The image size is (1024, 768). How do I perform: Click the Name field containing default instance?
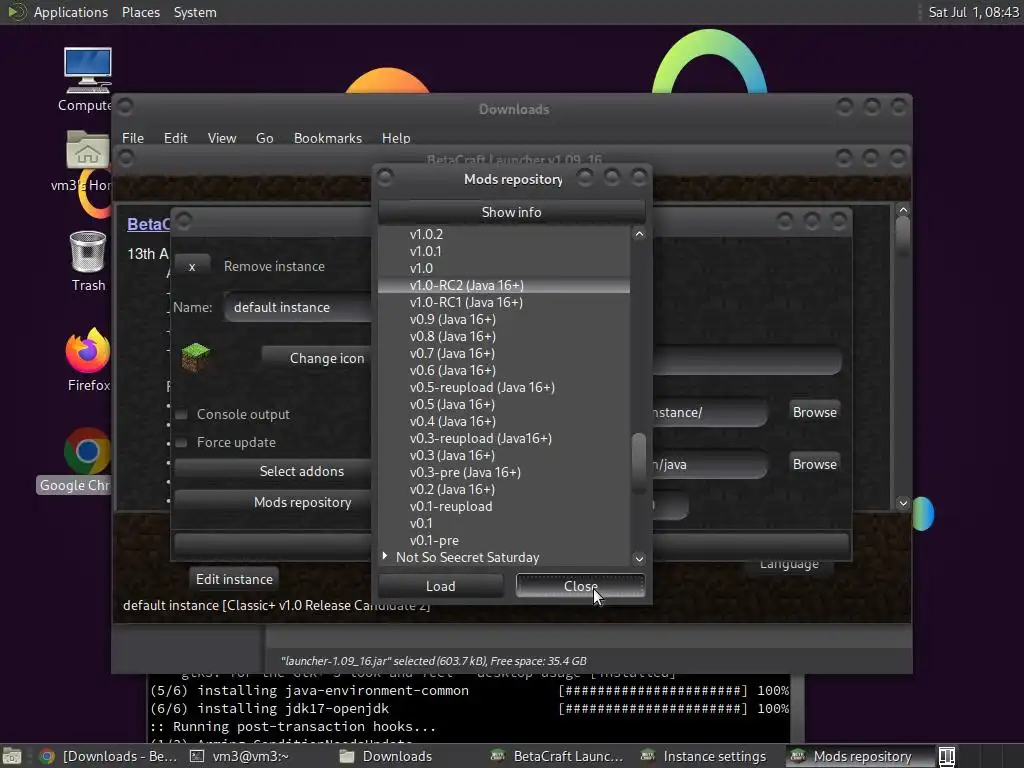298,307
